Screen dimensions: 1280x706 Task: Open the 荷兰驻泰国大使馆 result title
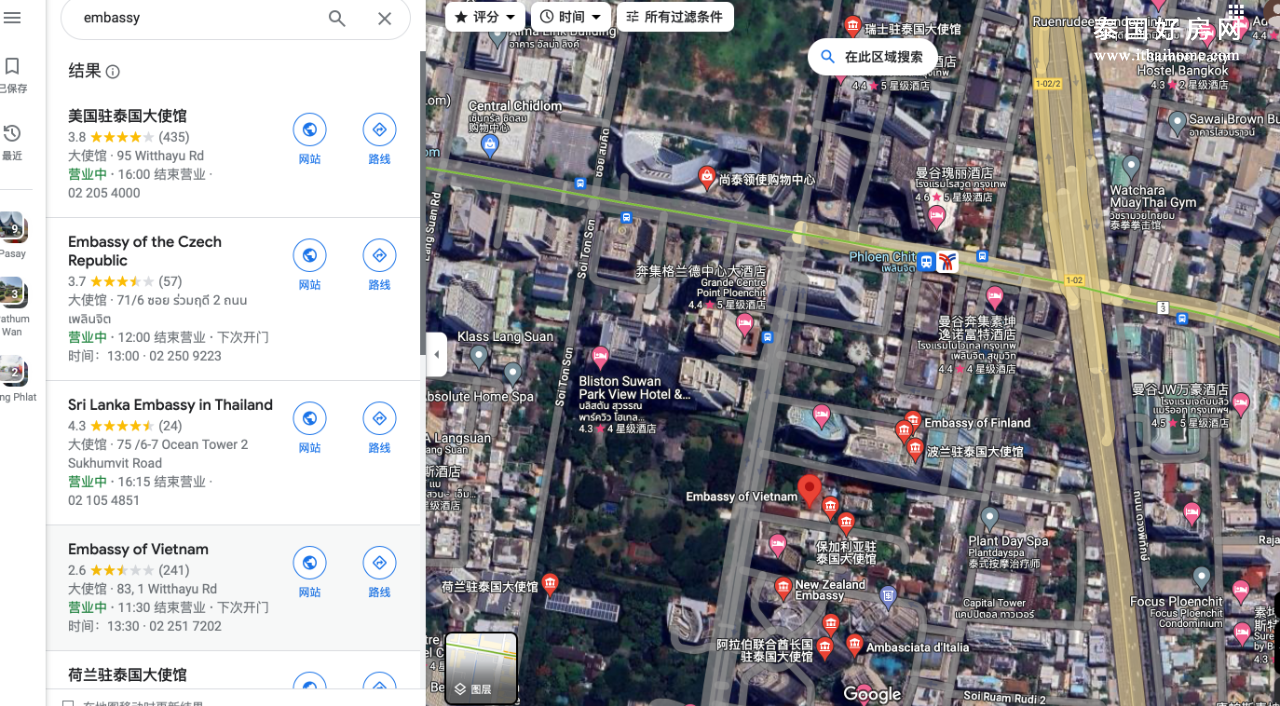pos(127,675)
